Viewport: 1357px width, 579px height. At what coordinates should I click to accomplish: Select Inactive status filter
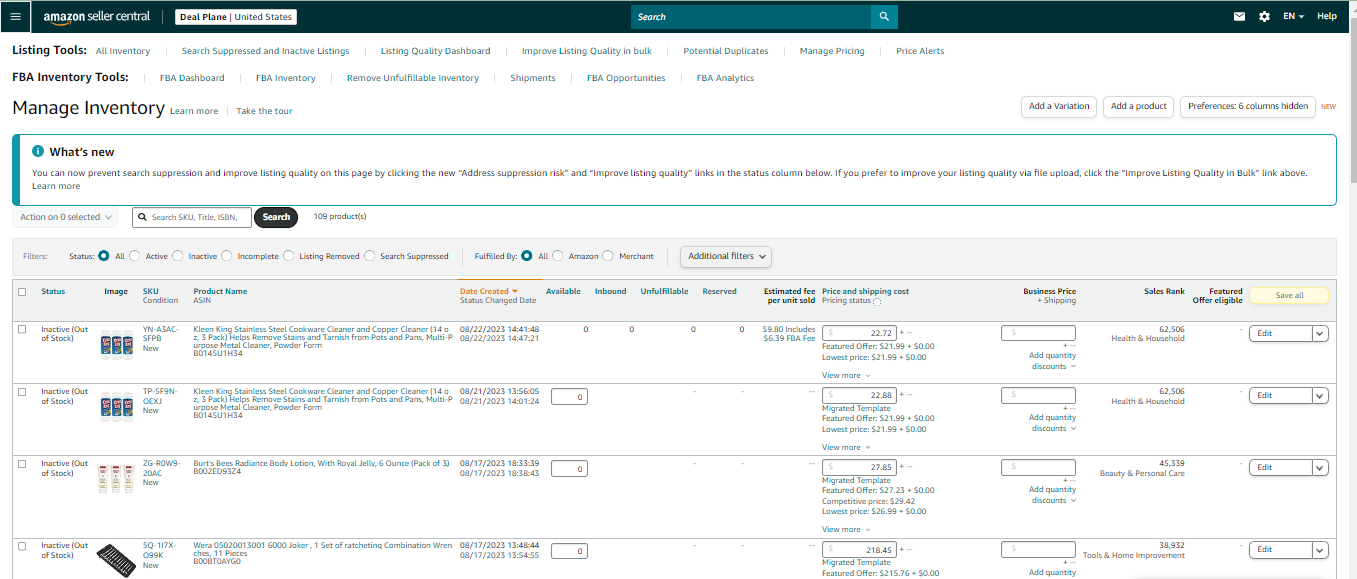[178, 256]
